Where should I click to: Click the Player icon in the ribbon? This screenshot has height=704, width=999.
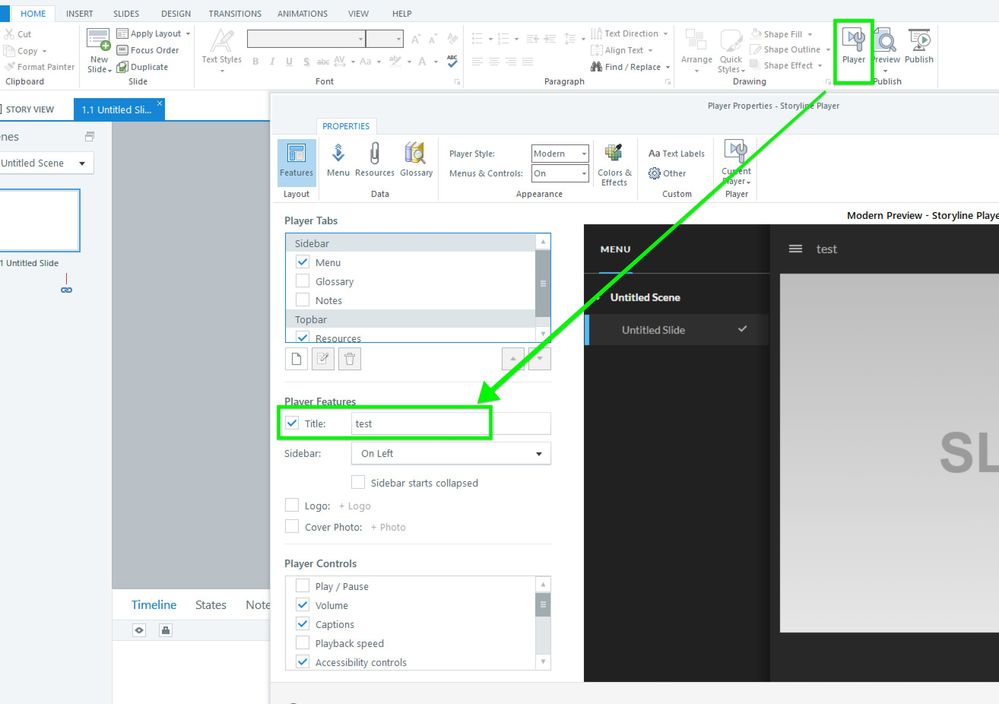tap(853, 45)
